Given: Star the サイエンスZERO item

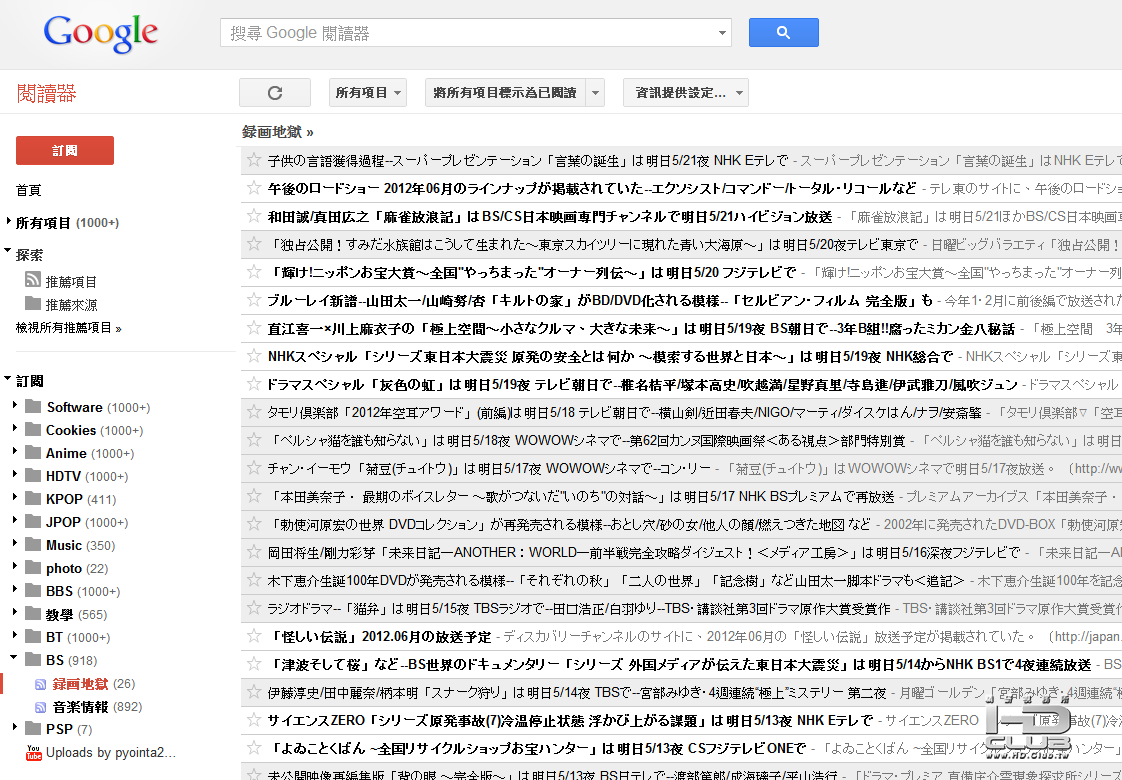Looking at the screenshot, I should click(253, 719).
